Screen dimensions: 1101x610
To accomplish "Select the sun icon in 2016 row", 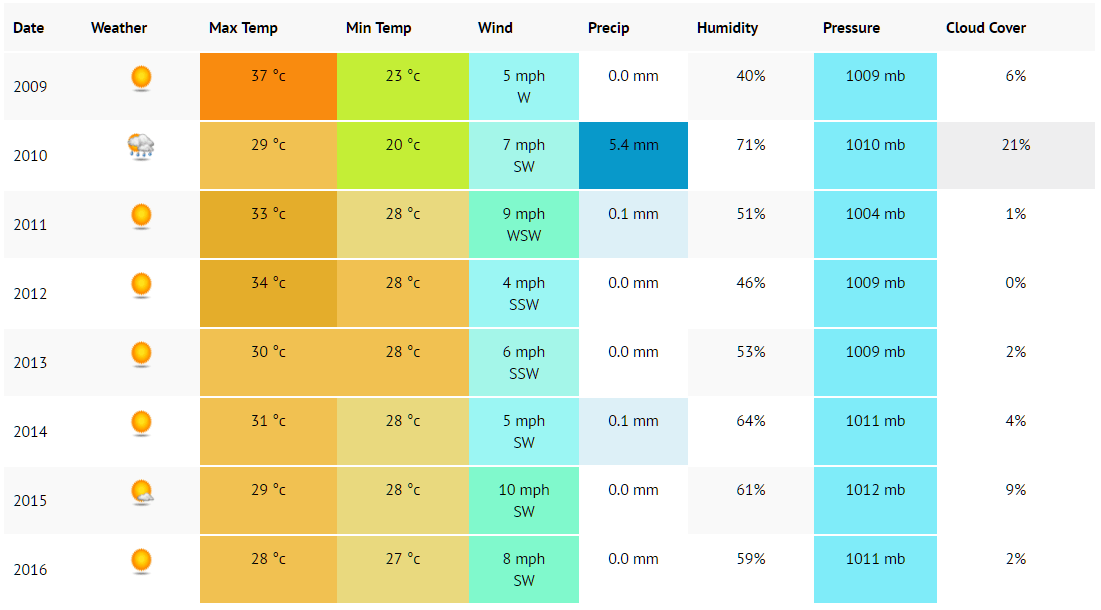I will click(141, 561).
